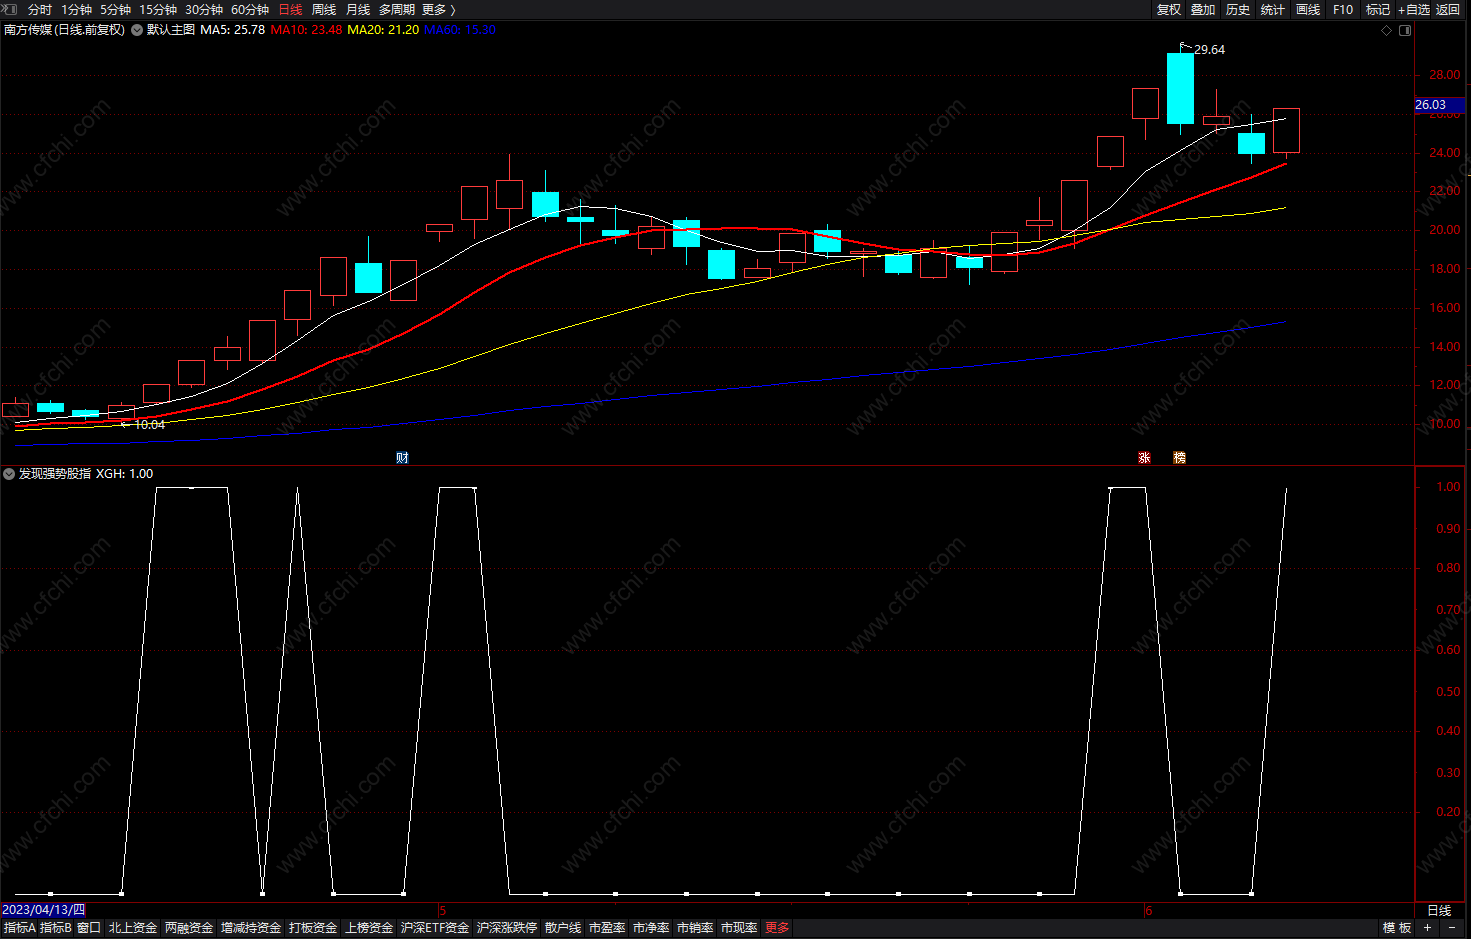The height and width of the screenshot is (939, 1471).
Task: Select the 30分钟 period
Action: tap(204, 10)
